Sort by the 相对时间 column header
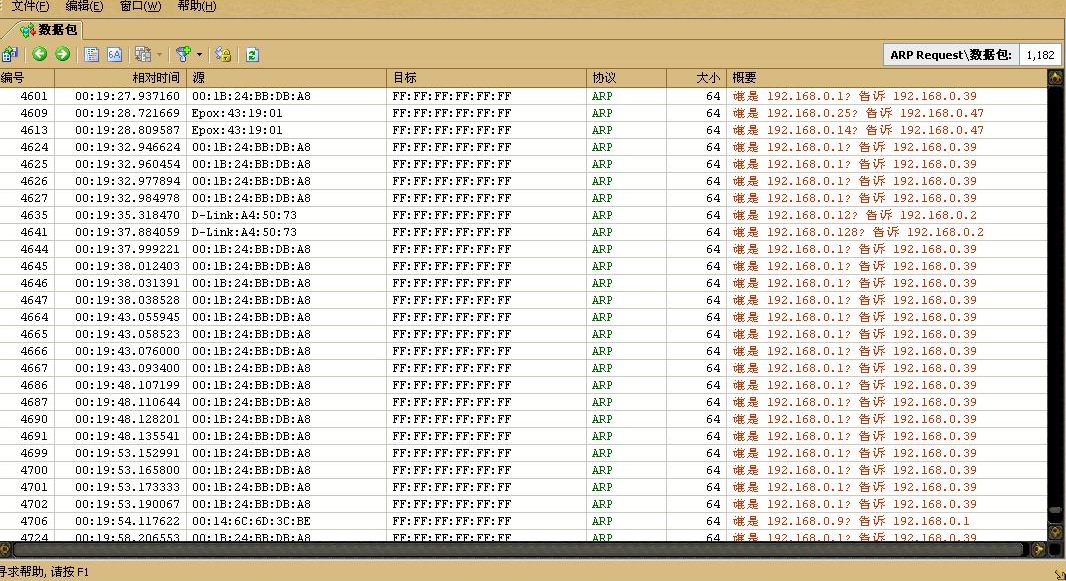1066x581 pixels. (119, 77)
